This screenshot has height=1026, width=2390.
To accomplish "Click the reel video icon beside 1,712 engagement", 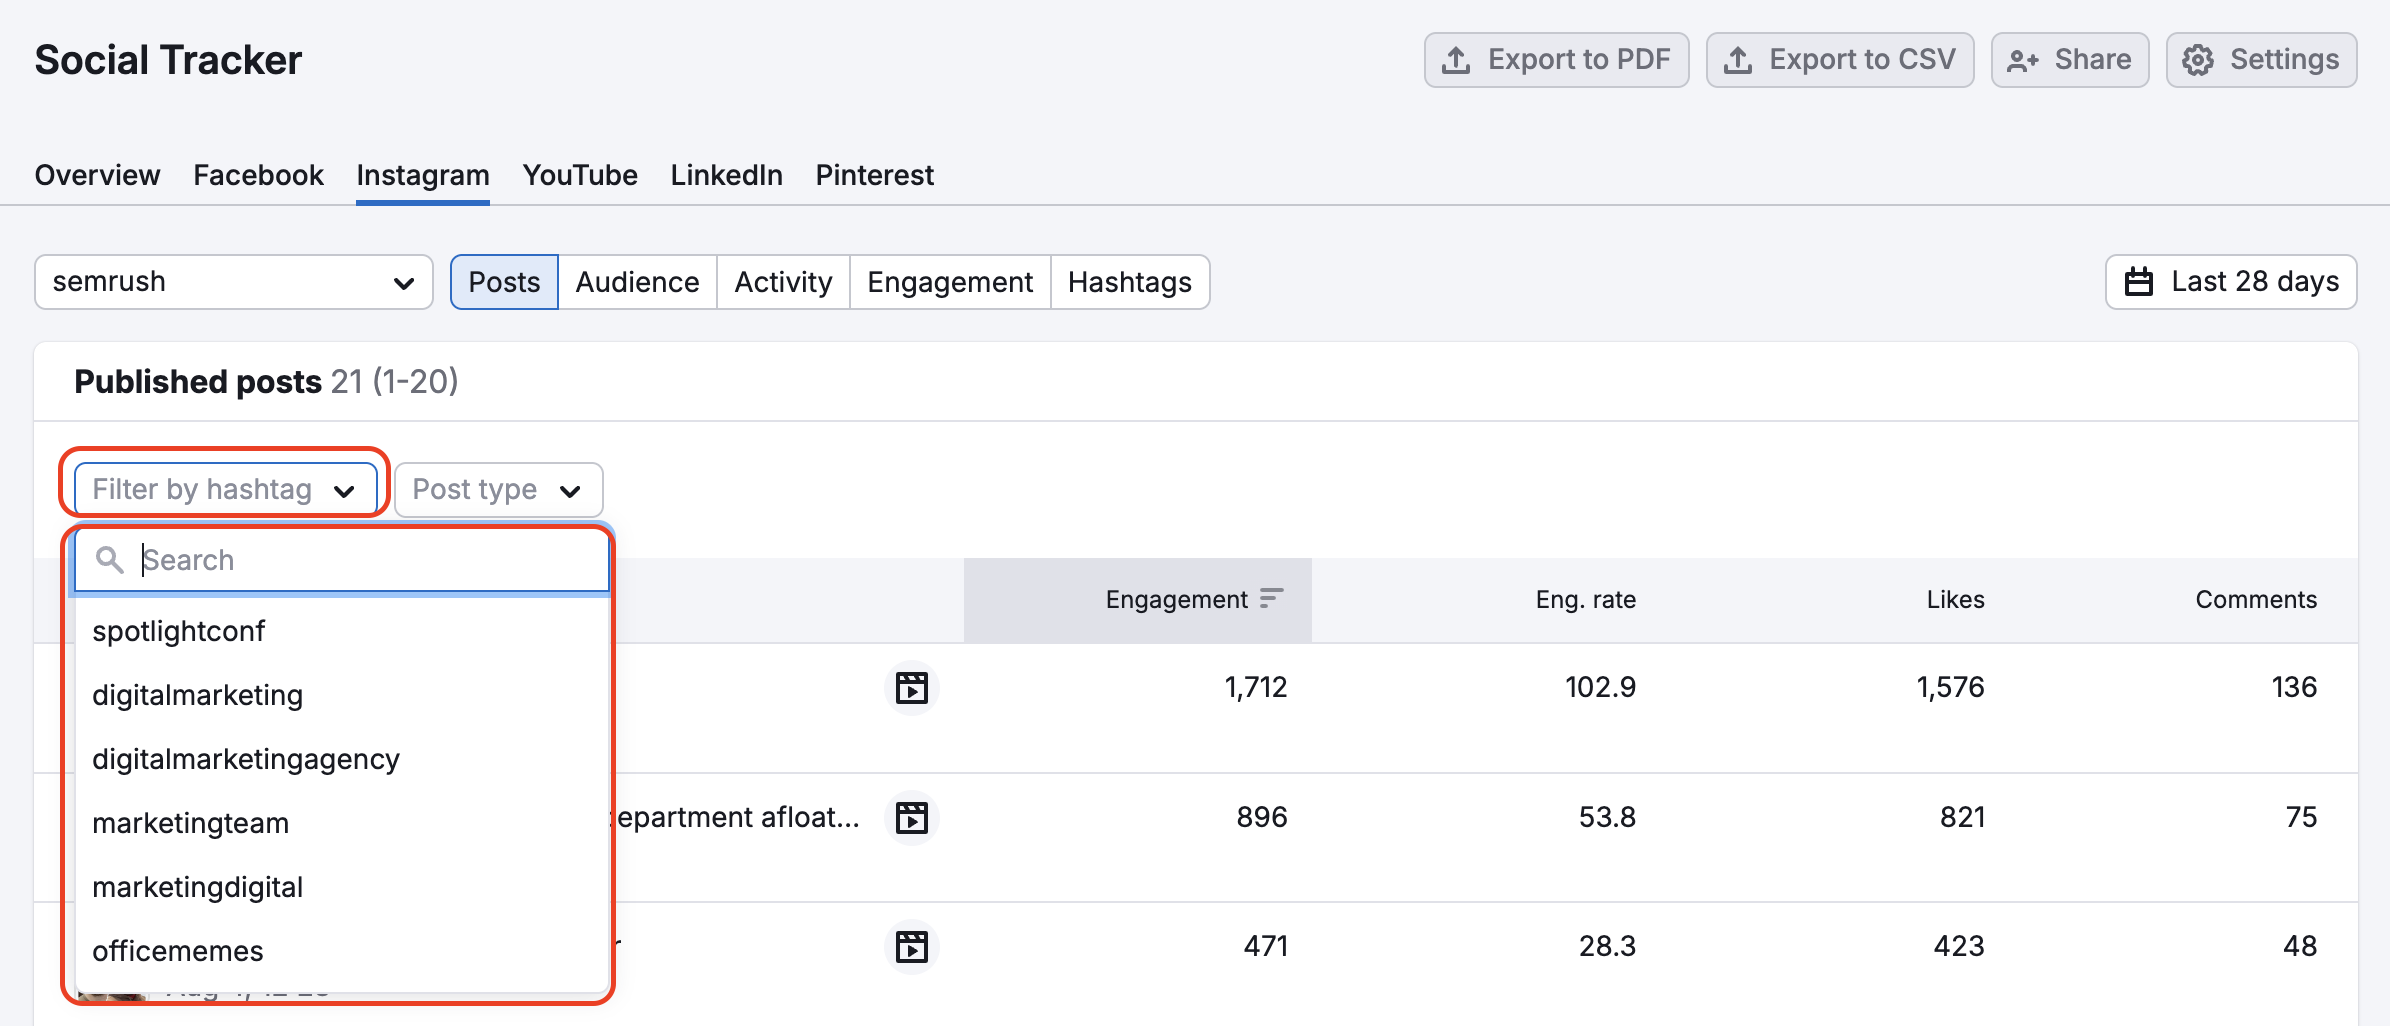I will pos(911,688).
